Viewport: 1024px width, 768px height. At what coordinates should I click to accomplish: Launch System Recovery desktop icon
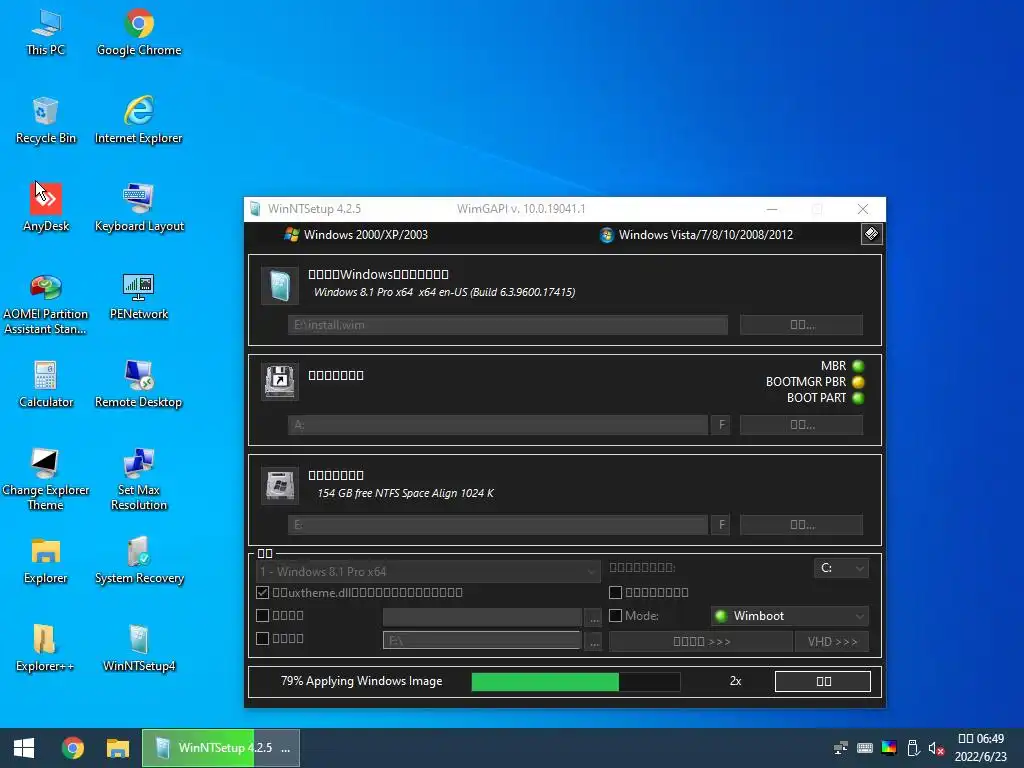pos(139,562)
